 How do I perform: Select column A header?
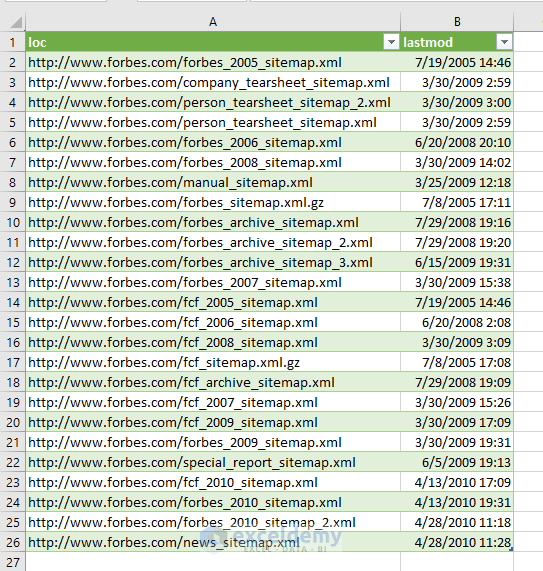[213, 22]
